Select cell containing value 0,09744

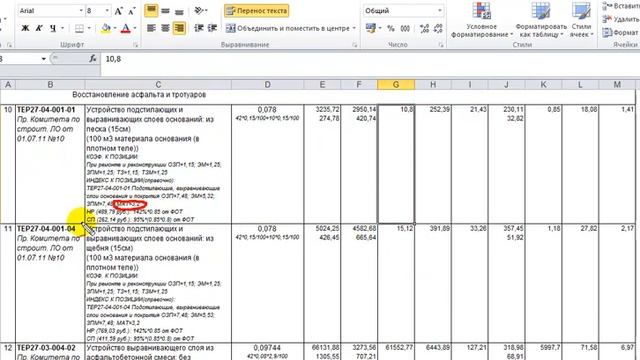point(267,351)
